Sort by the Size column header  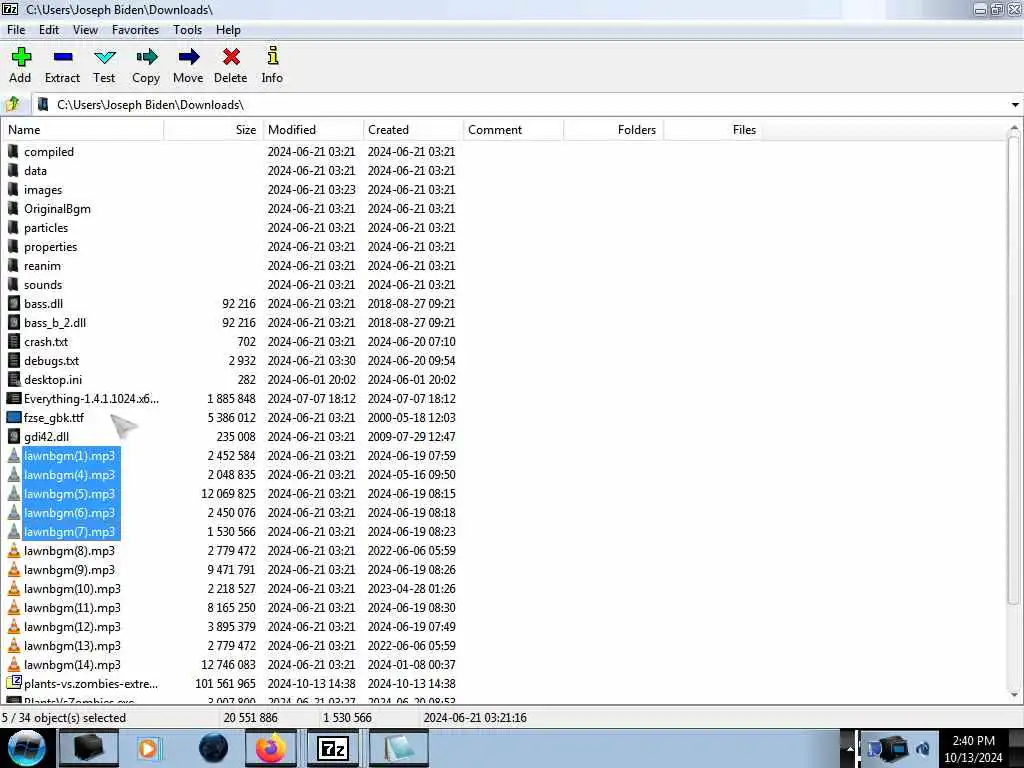tap(214, 130)
